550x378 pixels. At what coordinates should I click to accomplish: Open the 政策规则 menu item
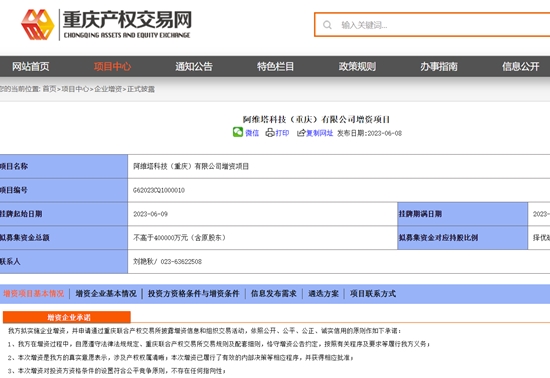coord(357,66)
